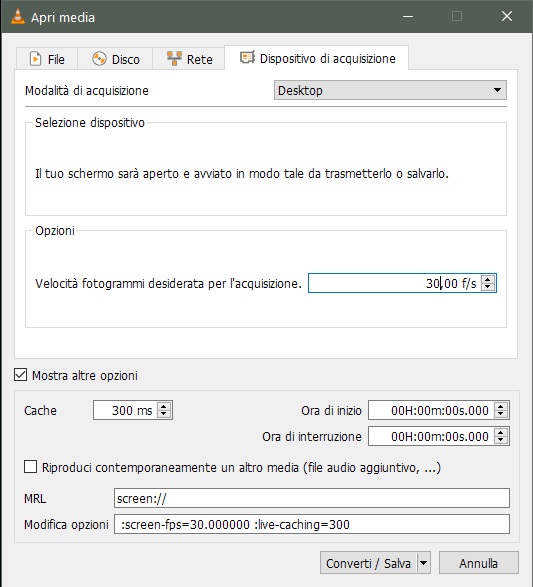
Task: Open the Modalità di acquisizione Desktop dropdown
Action: coord(390,90)
